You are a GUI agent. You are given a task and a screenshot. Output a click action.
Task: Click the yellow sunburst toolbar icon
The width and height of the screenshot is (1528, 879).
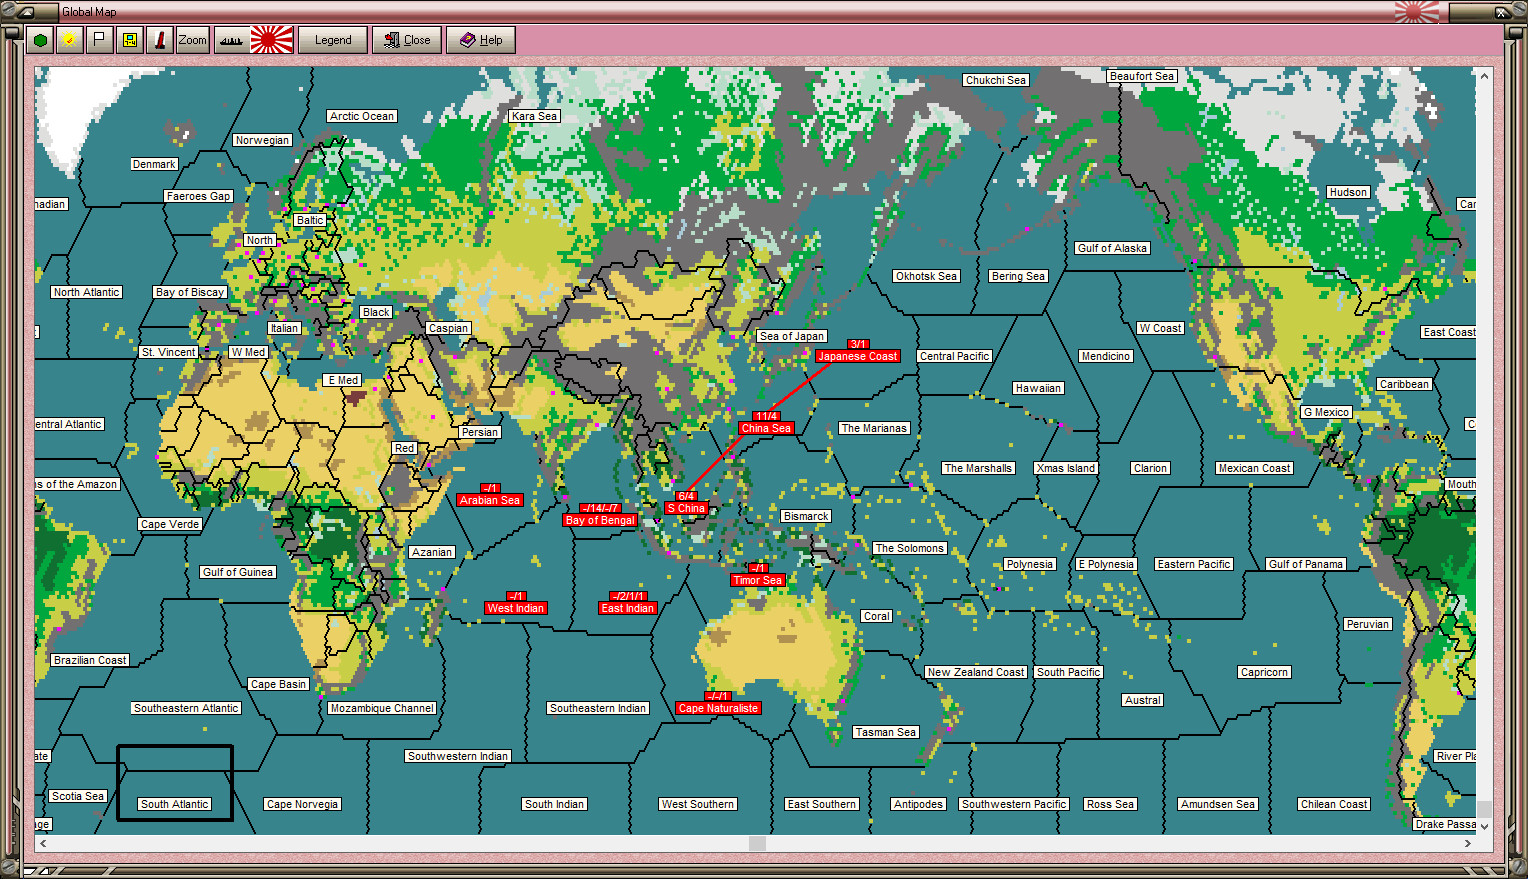pos(69,40)
